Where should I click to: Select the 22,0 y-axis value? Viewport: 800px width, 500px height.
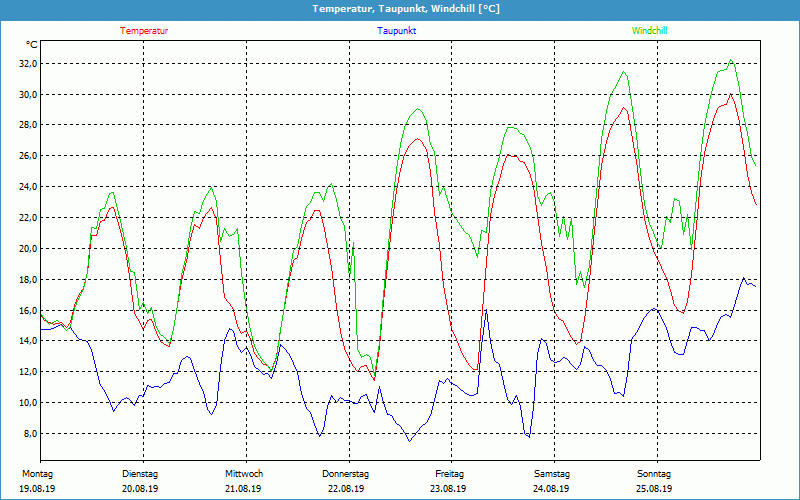tap(28, 218)
